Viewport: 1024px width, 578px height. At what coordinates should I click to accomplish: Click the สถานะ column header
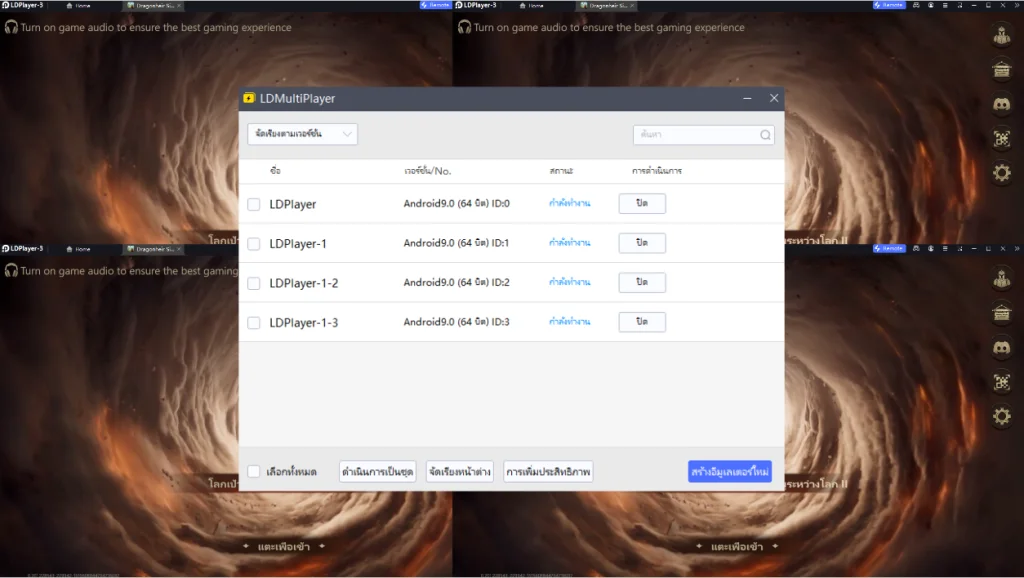pos(561,170)
